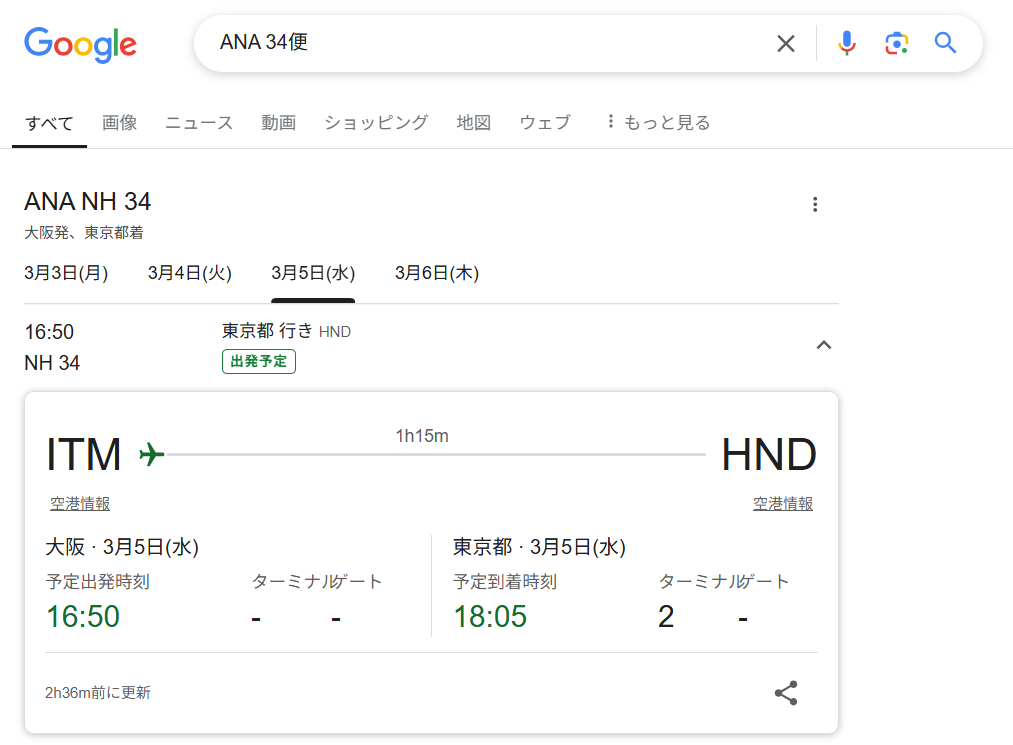Open Google Lens image search
Image resolution: width=1013 pixels, height=745 pixels.
click(896, 43)
